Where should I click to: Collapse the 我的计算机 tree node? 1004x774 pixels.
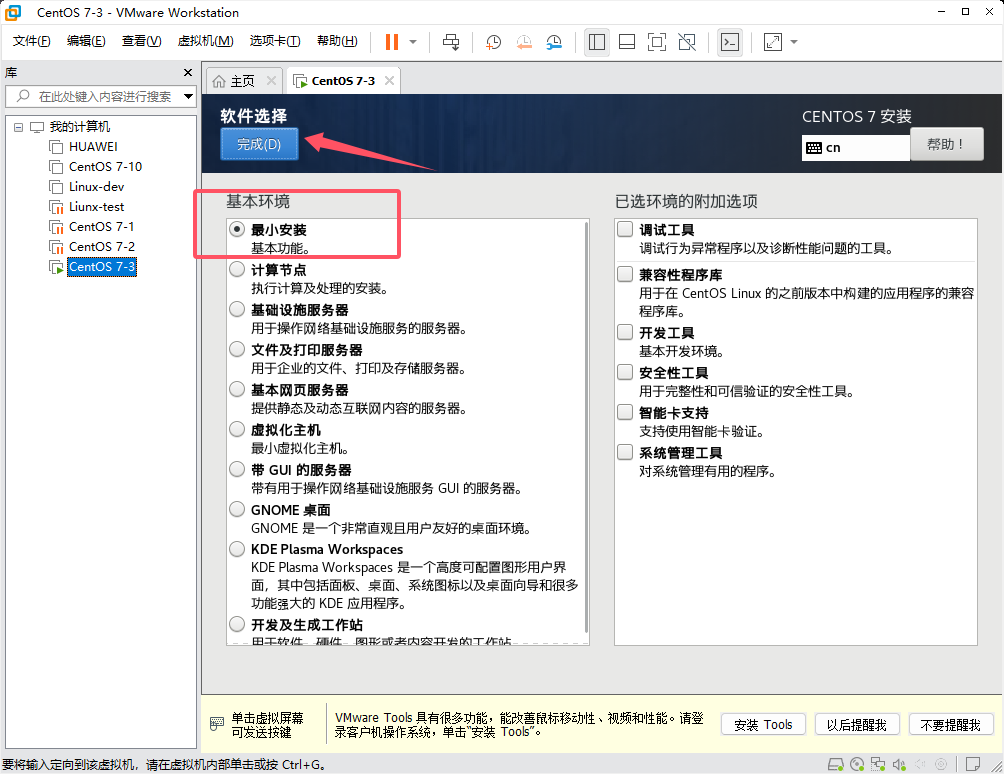pos(19,127)
